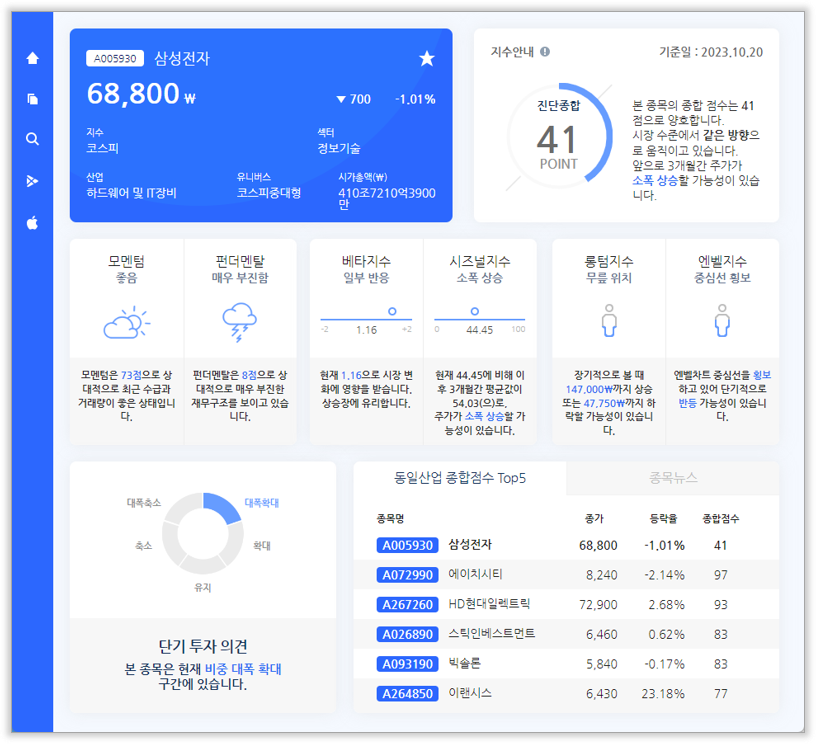Click the blue 대폭확대 donut segment
This screenshot has width=816, height=744.
(x=223, y=507)
